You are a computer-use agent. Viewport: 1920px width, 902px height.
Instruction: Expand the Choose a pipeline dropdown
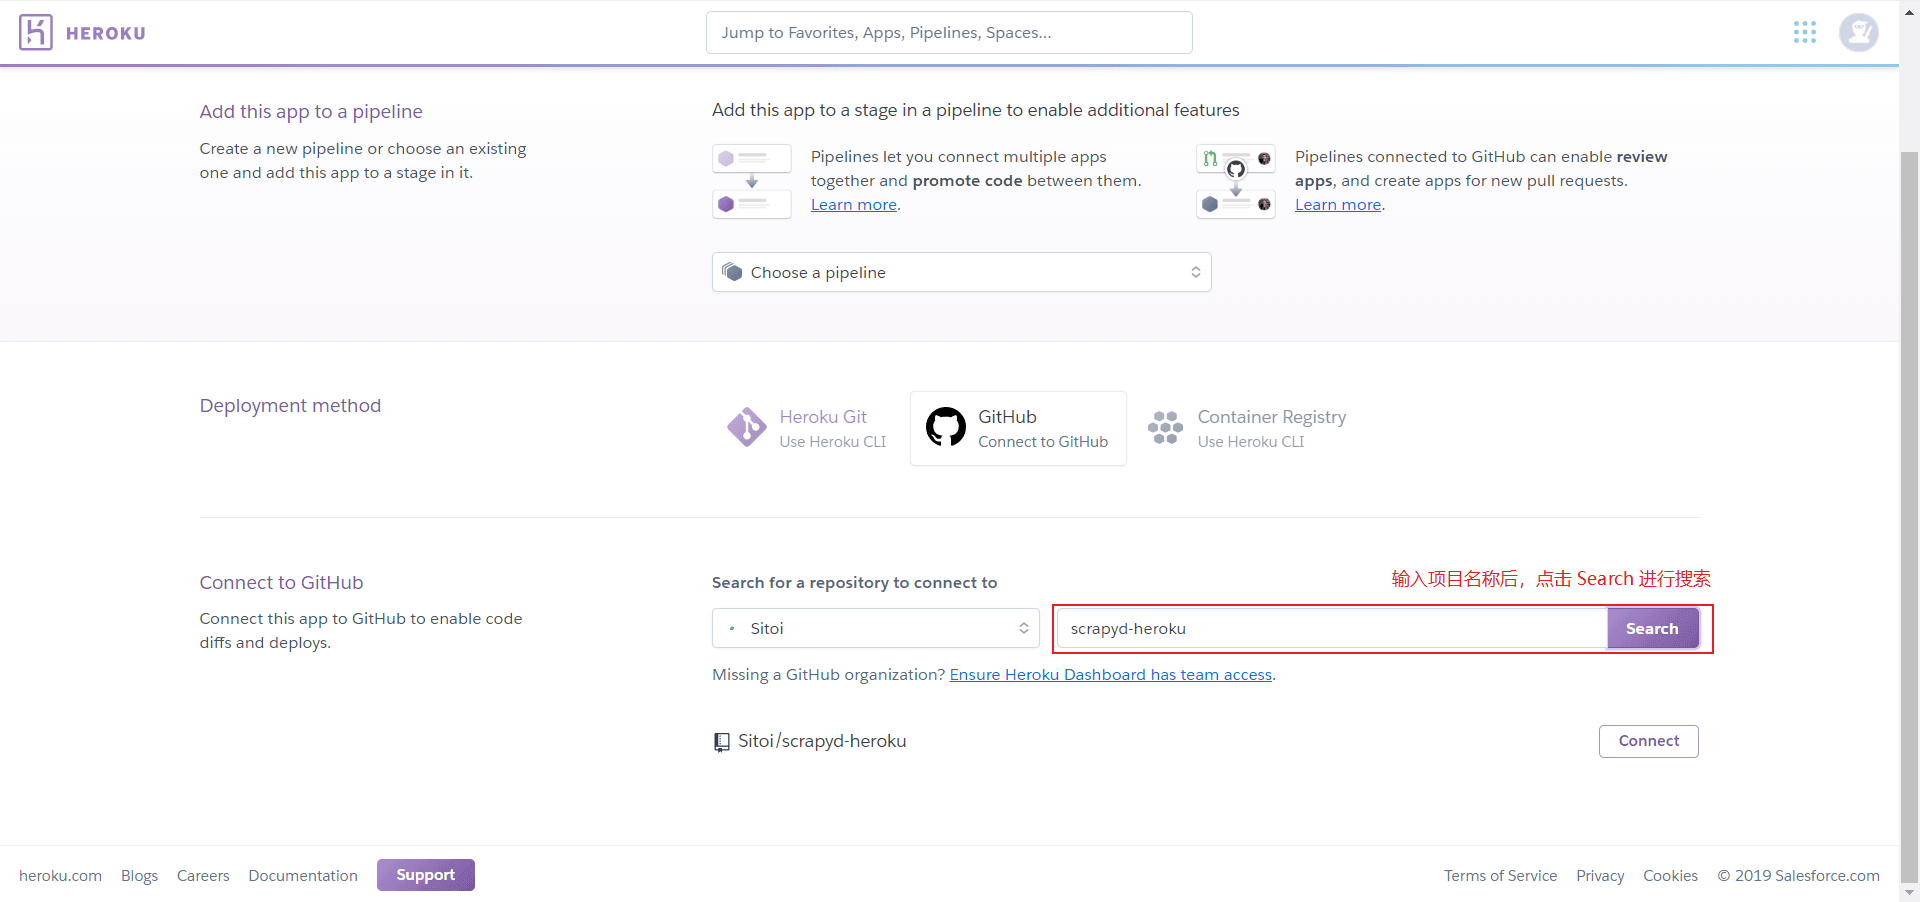pos(961,272)
